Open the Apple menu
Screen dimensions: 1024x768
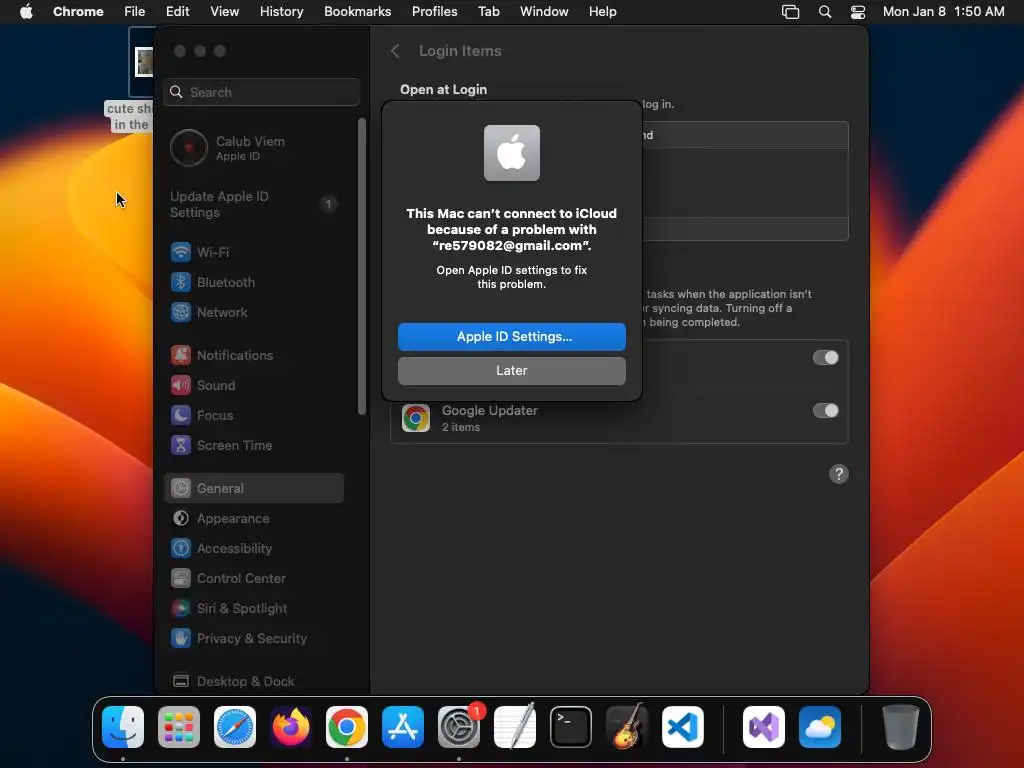[26, 12]
